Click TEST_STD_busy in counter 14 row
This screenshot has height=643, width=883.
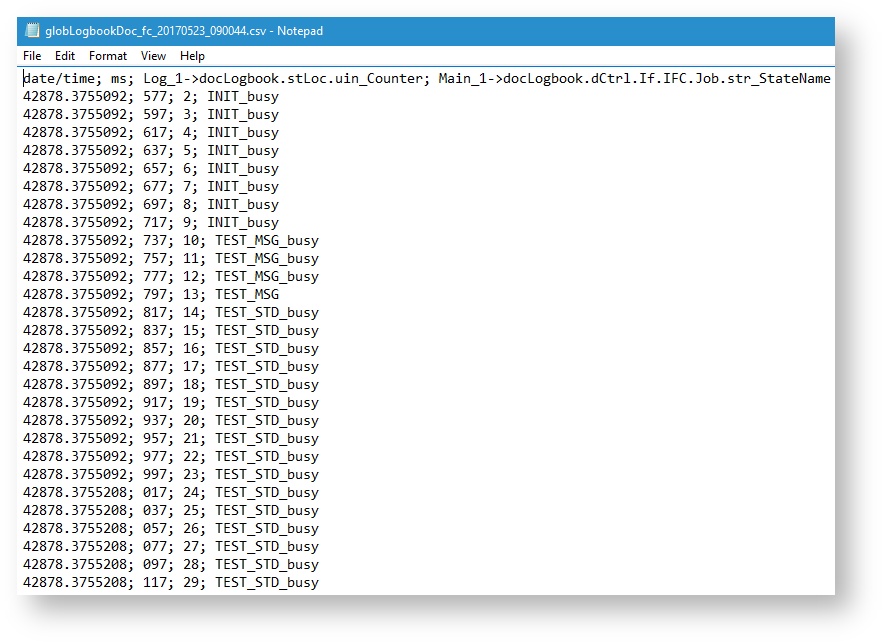(267, 312)
